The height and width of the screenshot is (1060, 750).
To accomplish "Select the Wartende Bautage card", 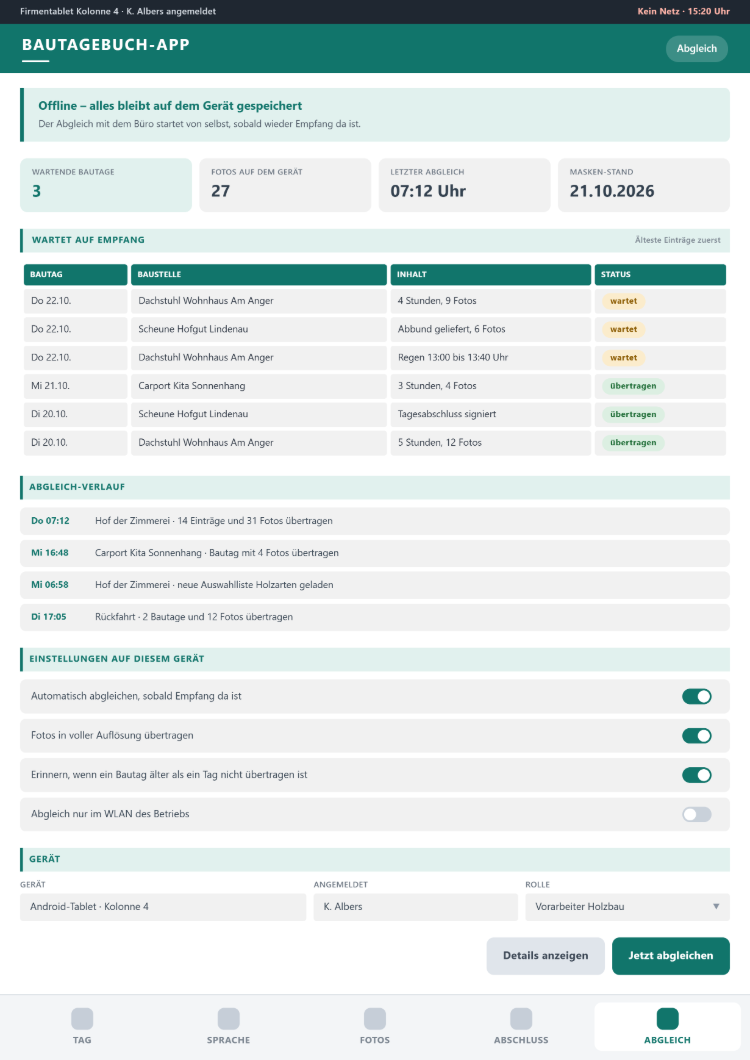I will pos(106,185).
